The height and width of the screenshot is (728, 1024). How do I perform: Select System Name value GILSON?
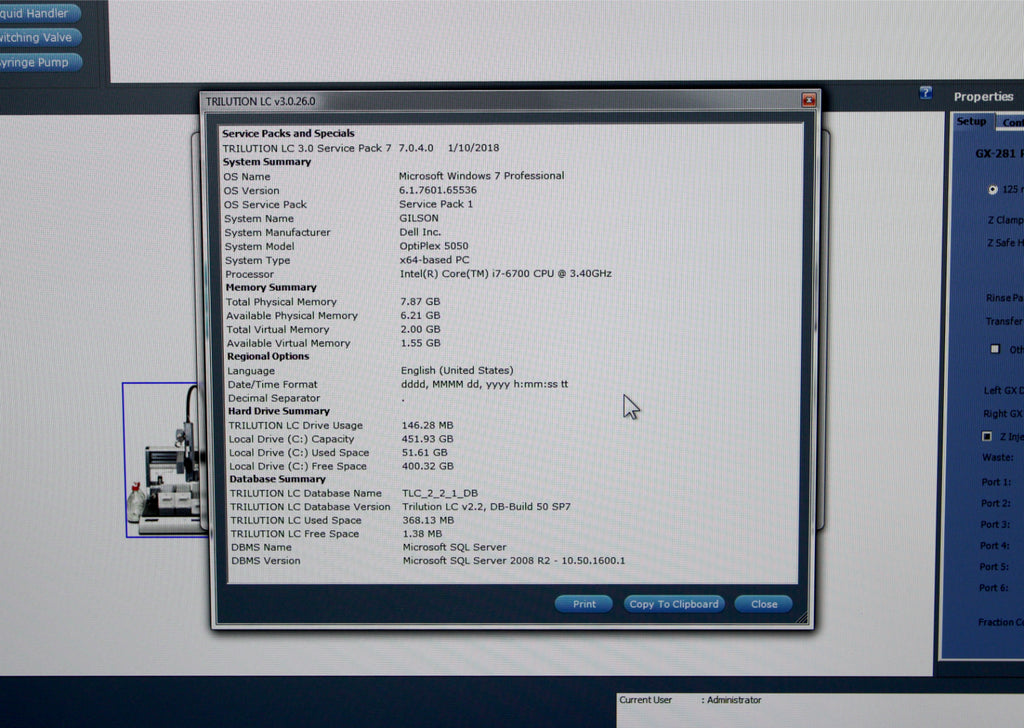pyautogui.click(x=419, y=218)
